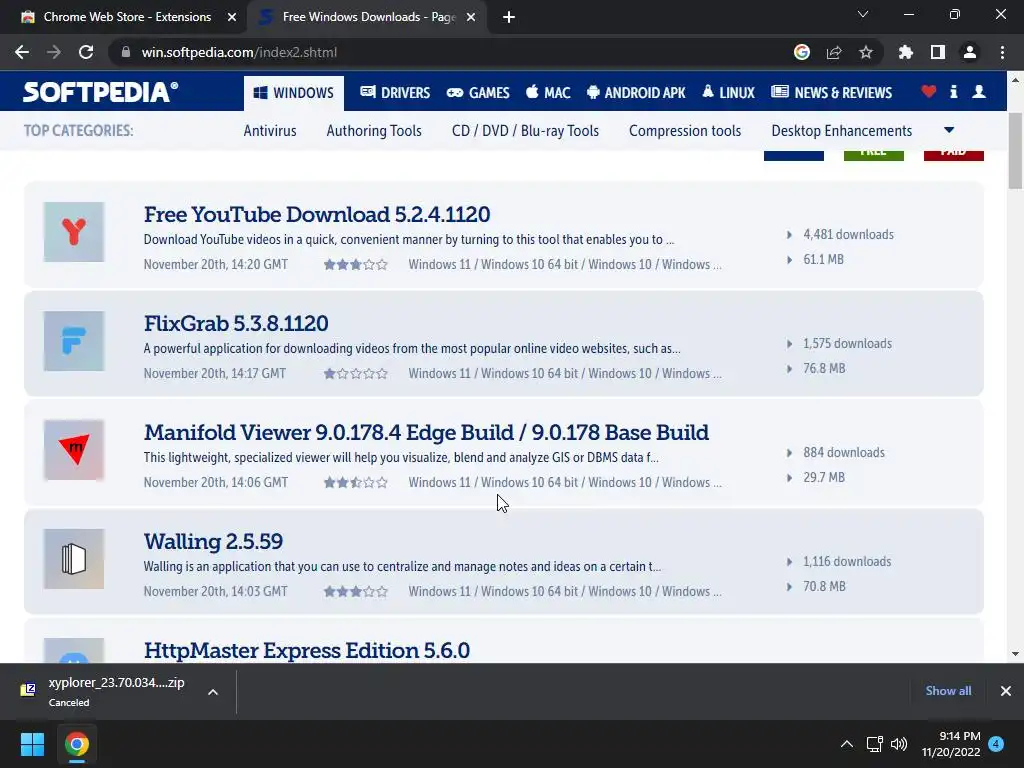This screenshot has height=768, width=1024.
Task: Open Free YouTube Download app icon
Action: 74,232
